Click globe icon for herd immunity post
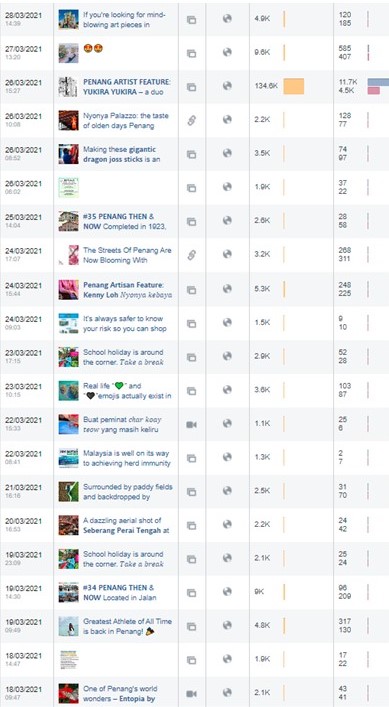389x707 pixels. coord(227,457)
